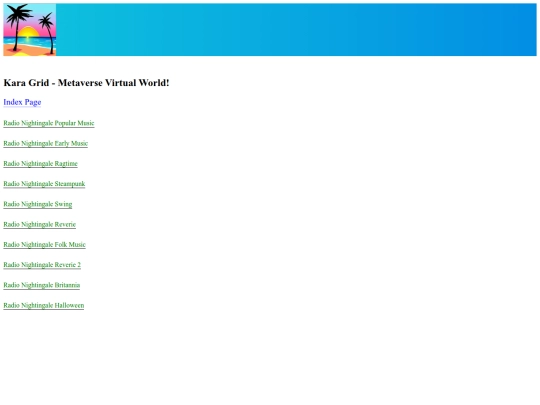Open the Radio Nightingale Swing link
The image size is (540, 405).
(38, 204)
